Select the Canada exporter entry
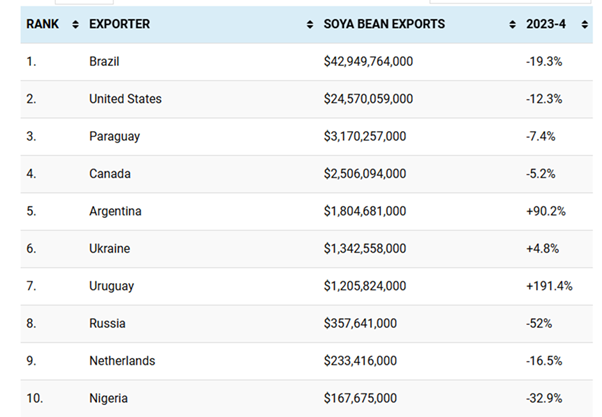 110,174
